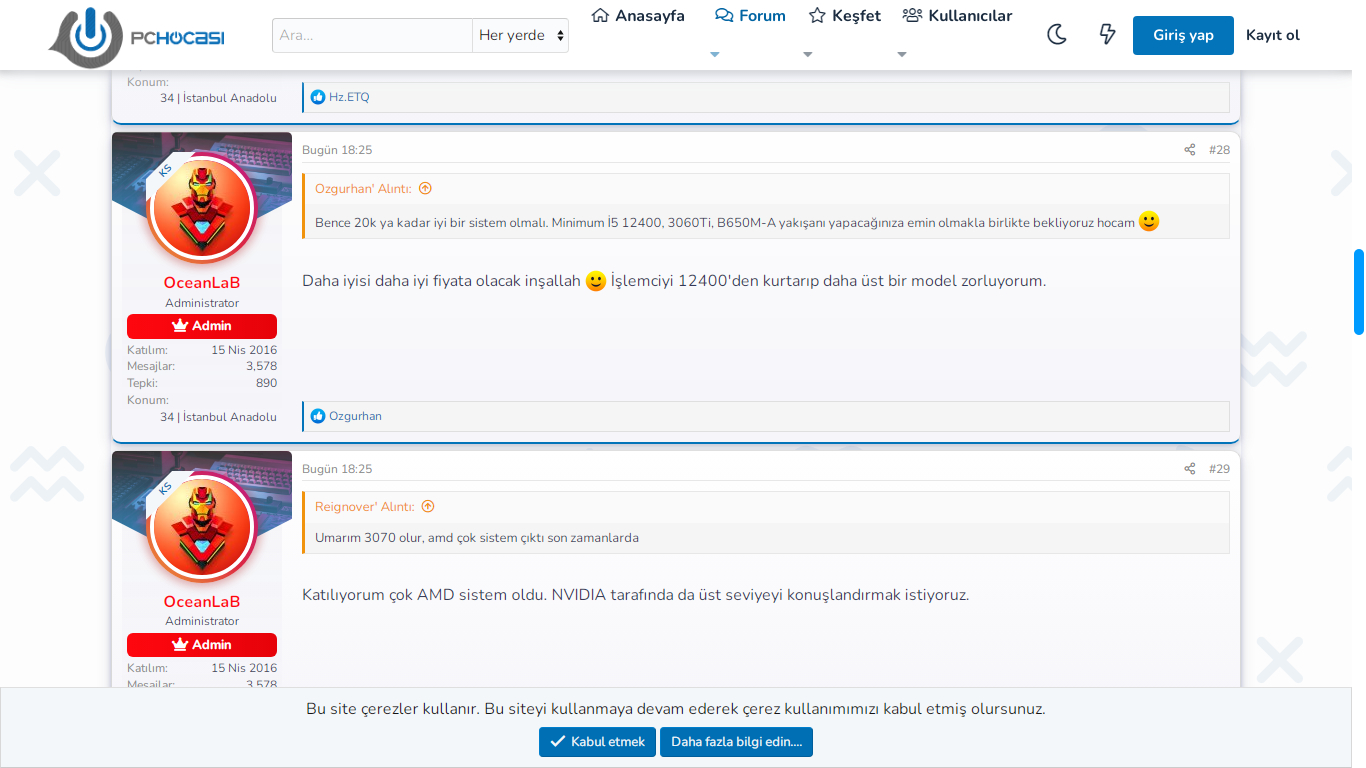Go to Anasayfa
Viewport: 1366px width, 768px height.
[638, 16]
